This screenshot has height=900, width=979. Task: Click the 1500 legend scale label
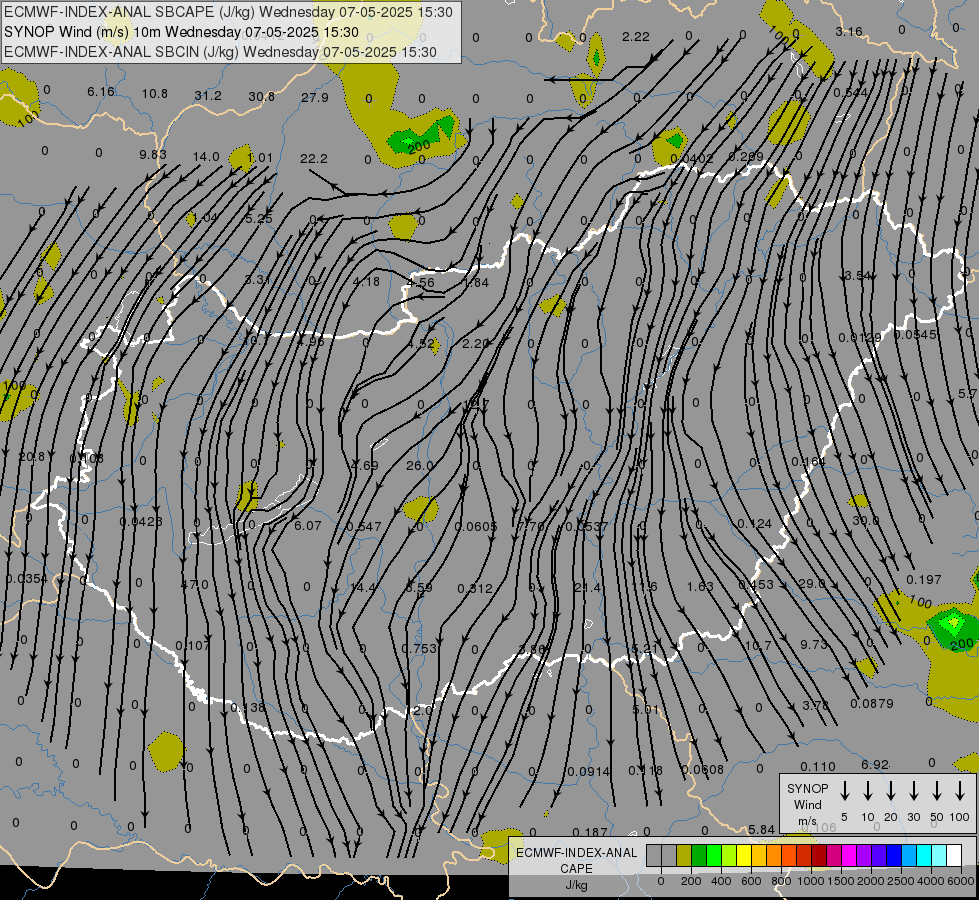click(840, 881)
